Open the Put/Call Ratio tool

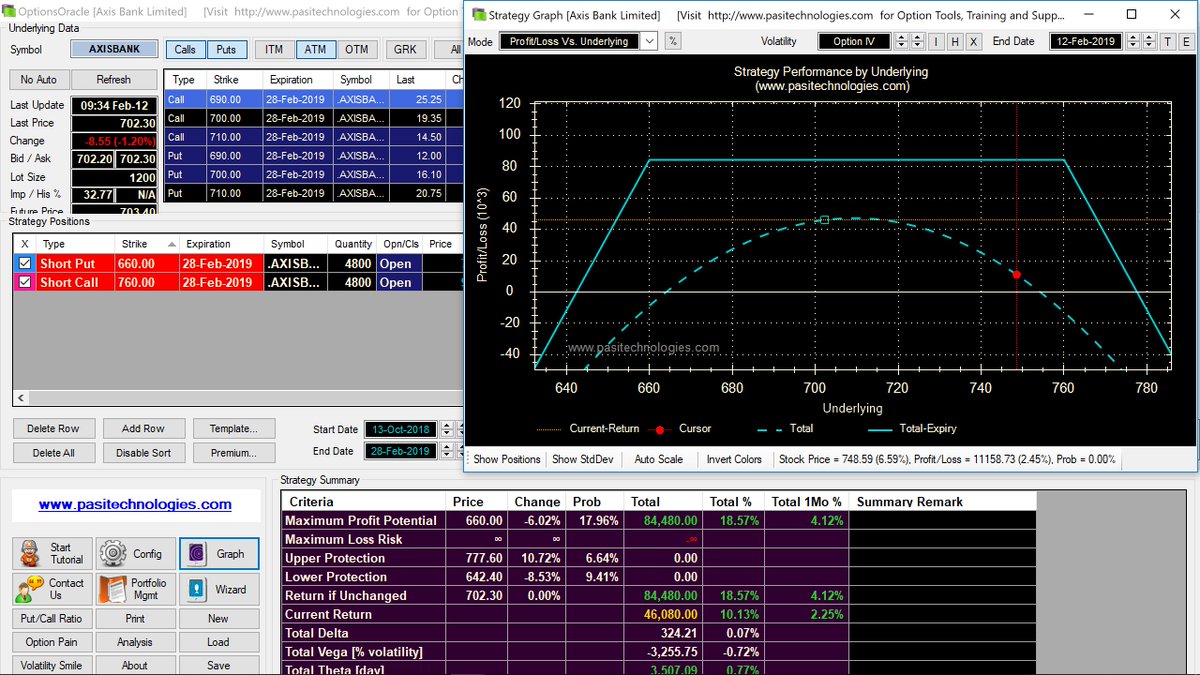click(x=54, y=618)
